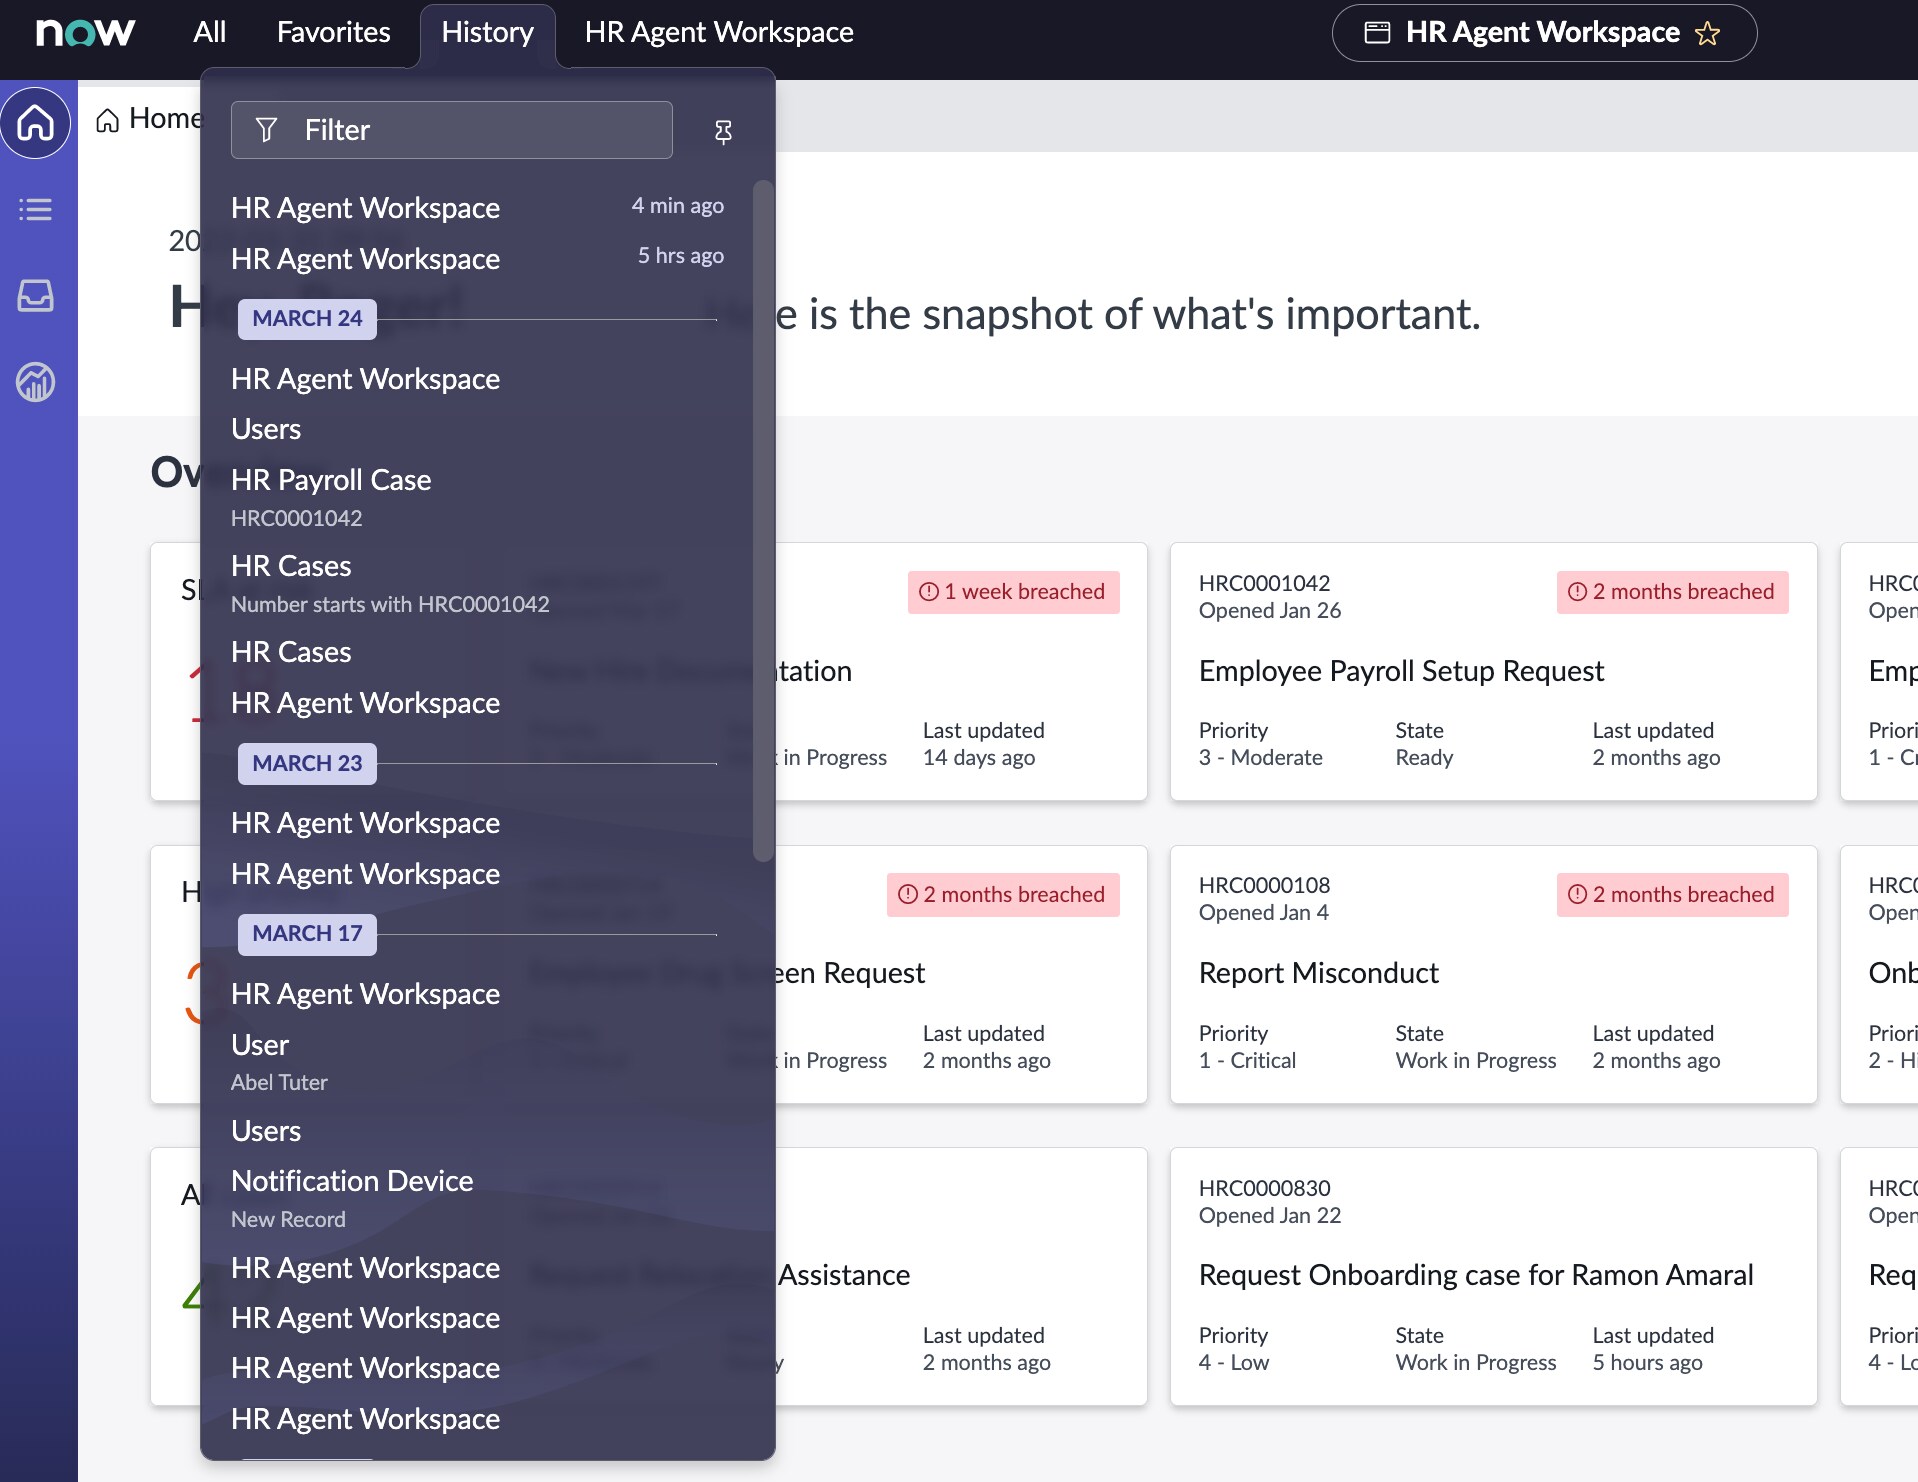Select the Lists icon in the left sidebar
Image resolution: width=1918 pixels, height=1482 pixels.
[x=36, y=210]
